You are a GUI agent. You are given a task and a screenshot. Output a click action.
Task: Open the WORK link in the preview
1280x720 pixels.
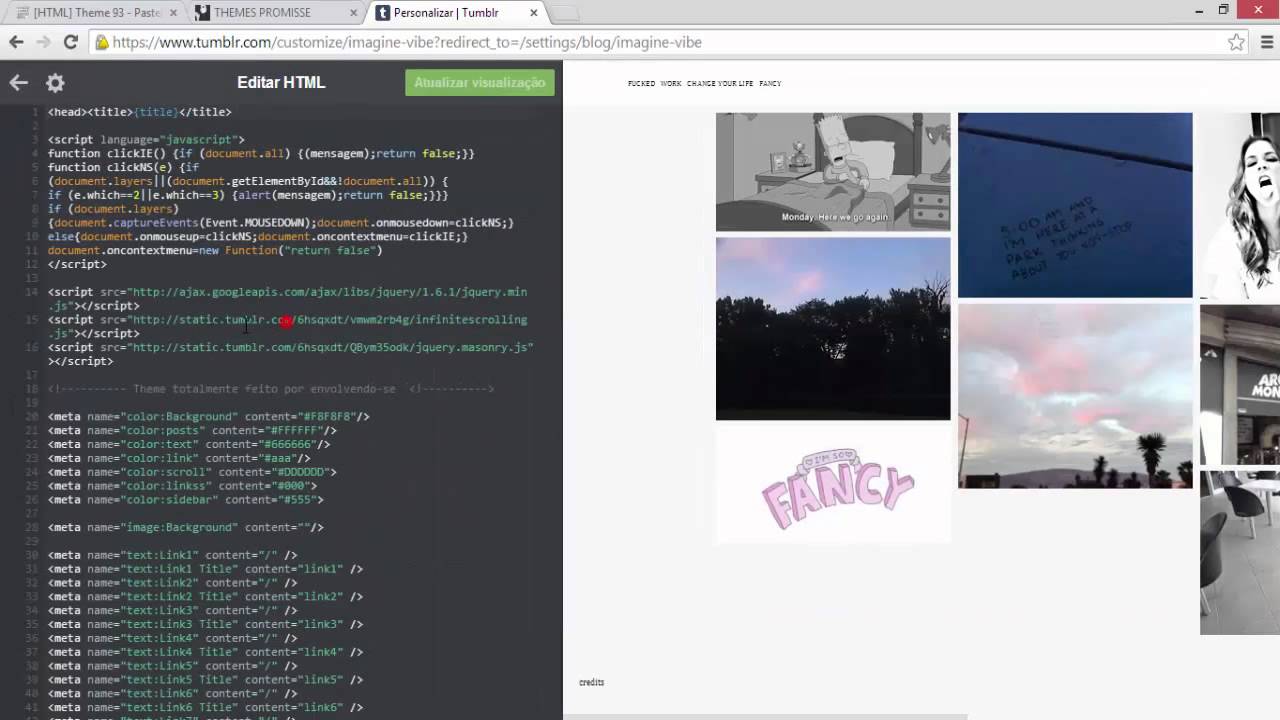671,84
